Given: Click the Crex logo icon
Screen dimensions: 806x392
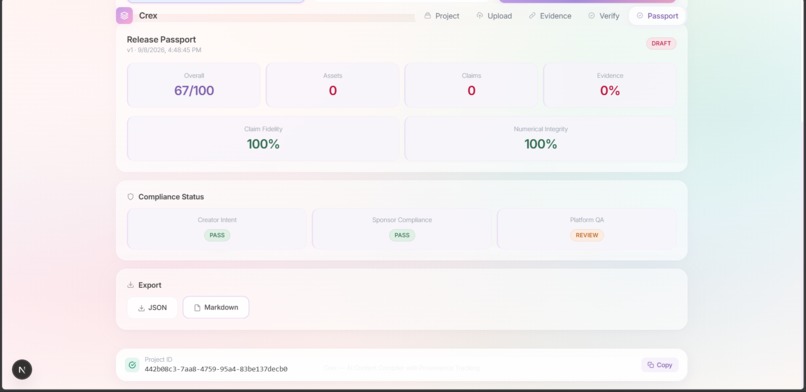Looking at the screenshot, I should point(124,15).
